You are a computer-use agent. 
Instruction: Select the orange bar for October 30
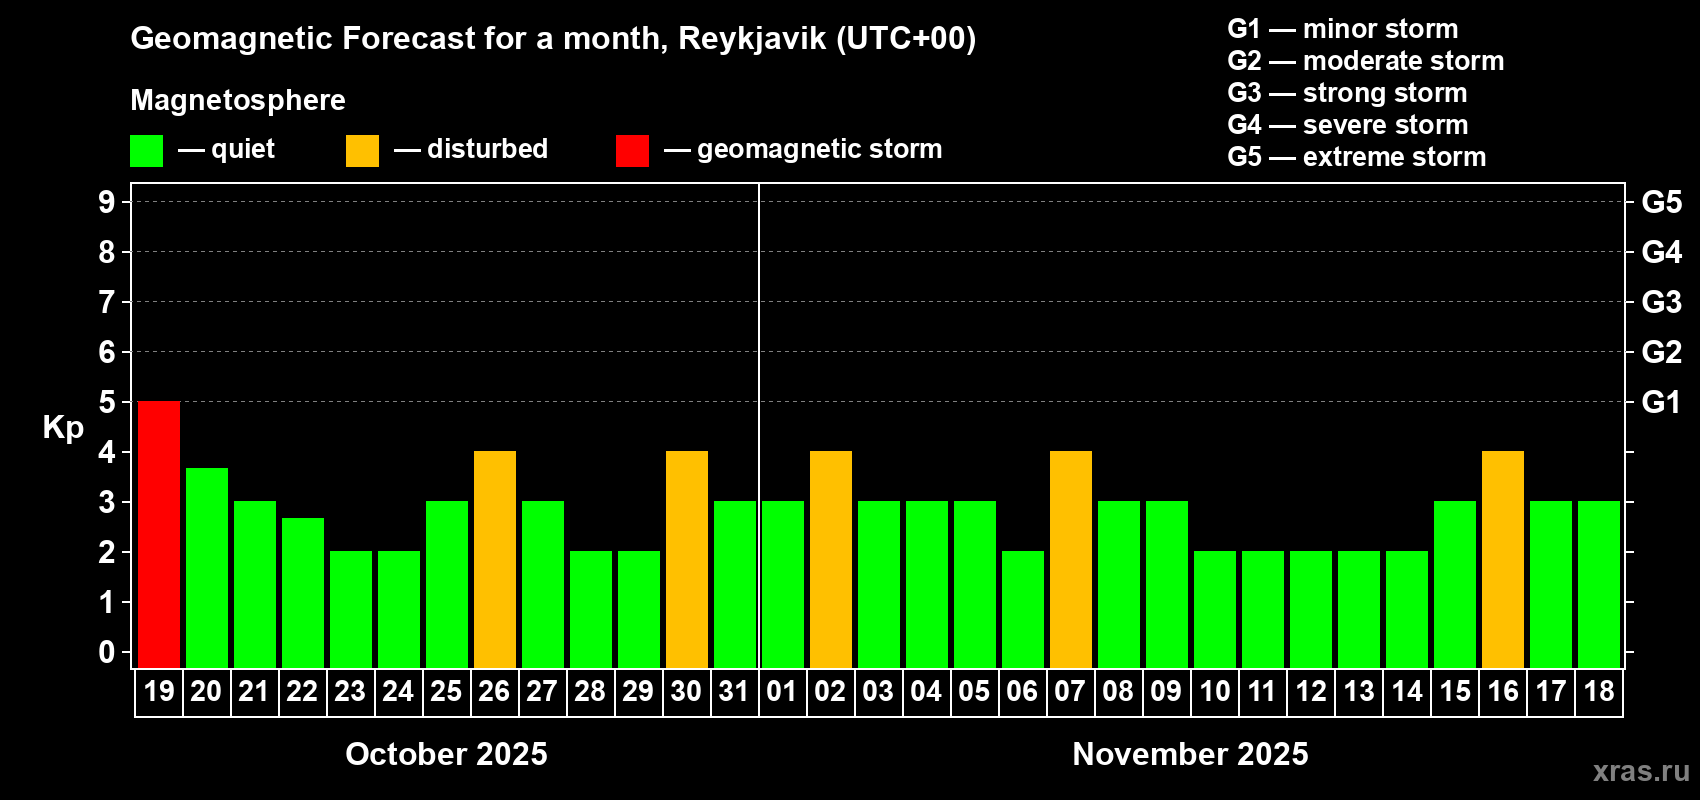tap(687, 559)
